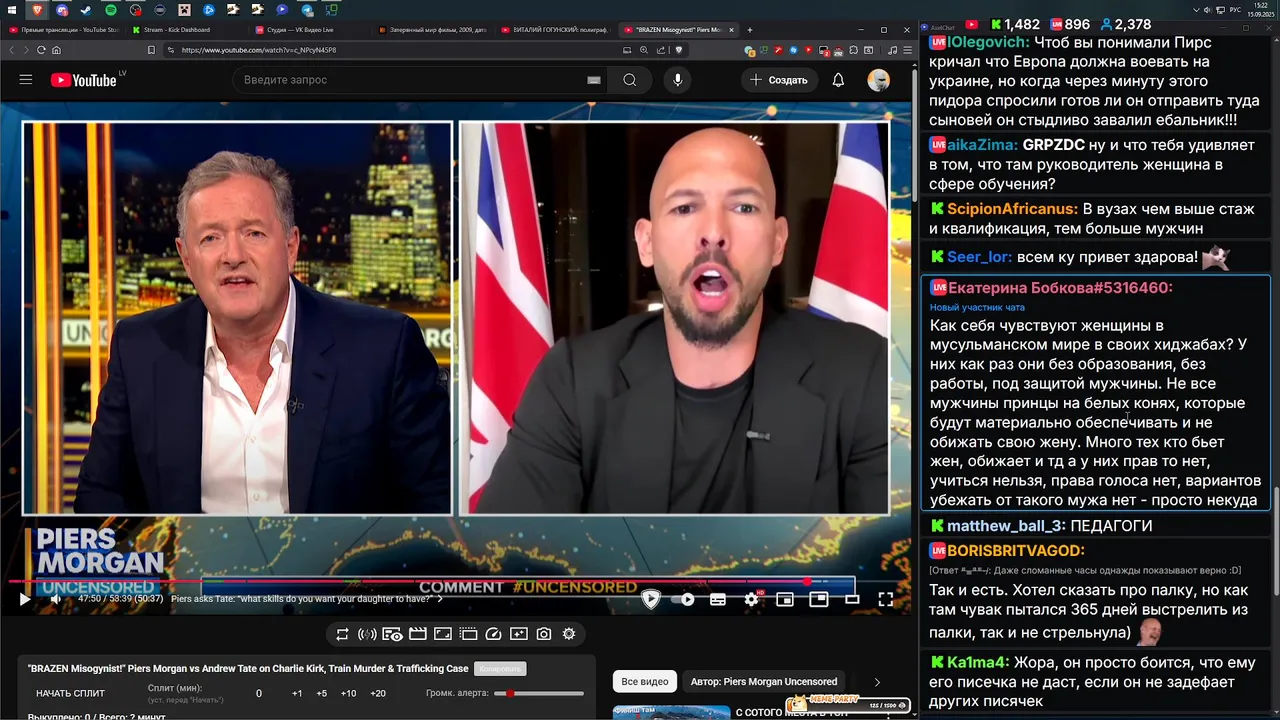Viewport: 1280px width, 720px height.
Task: Click РУС language indicator in the tray
Action: [1235, 10]
